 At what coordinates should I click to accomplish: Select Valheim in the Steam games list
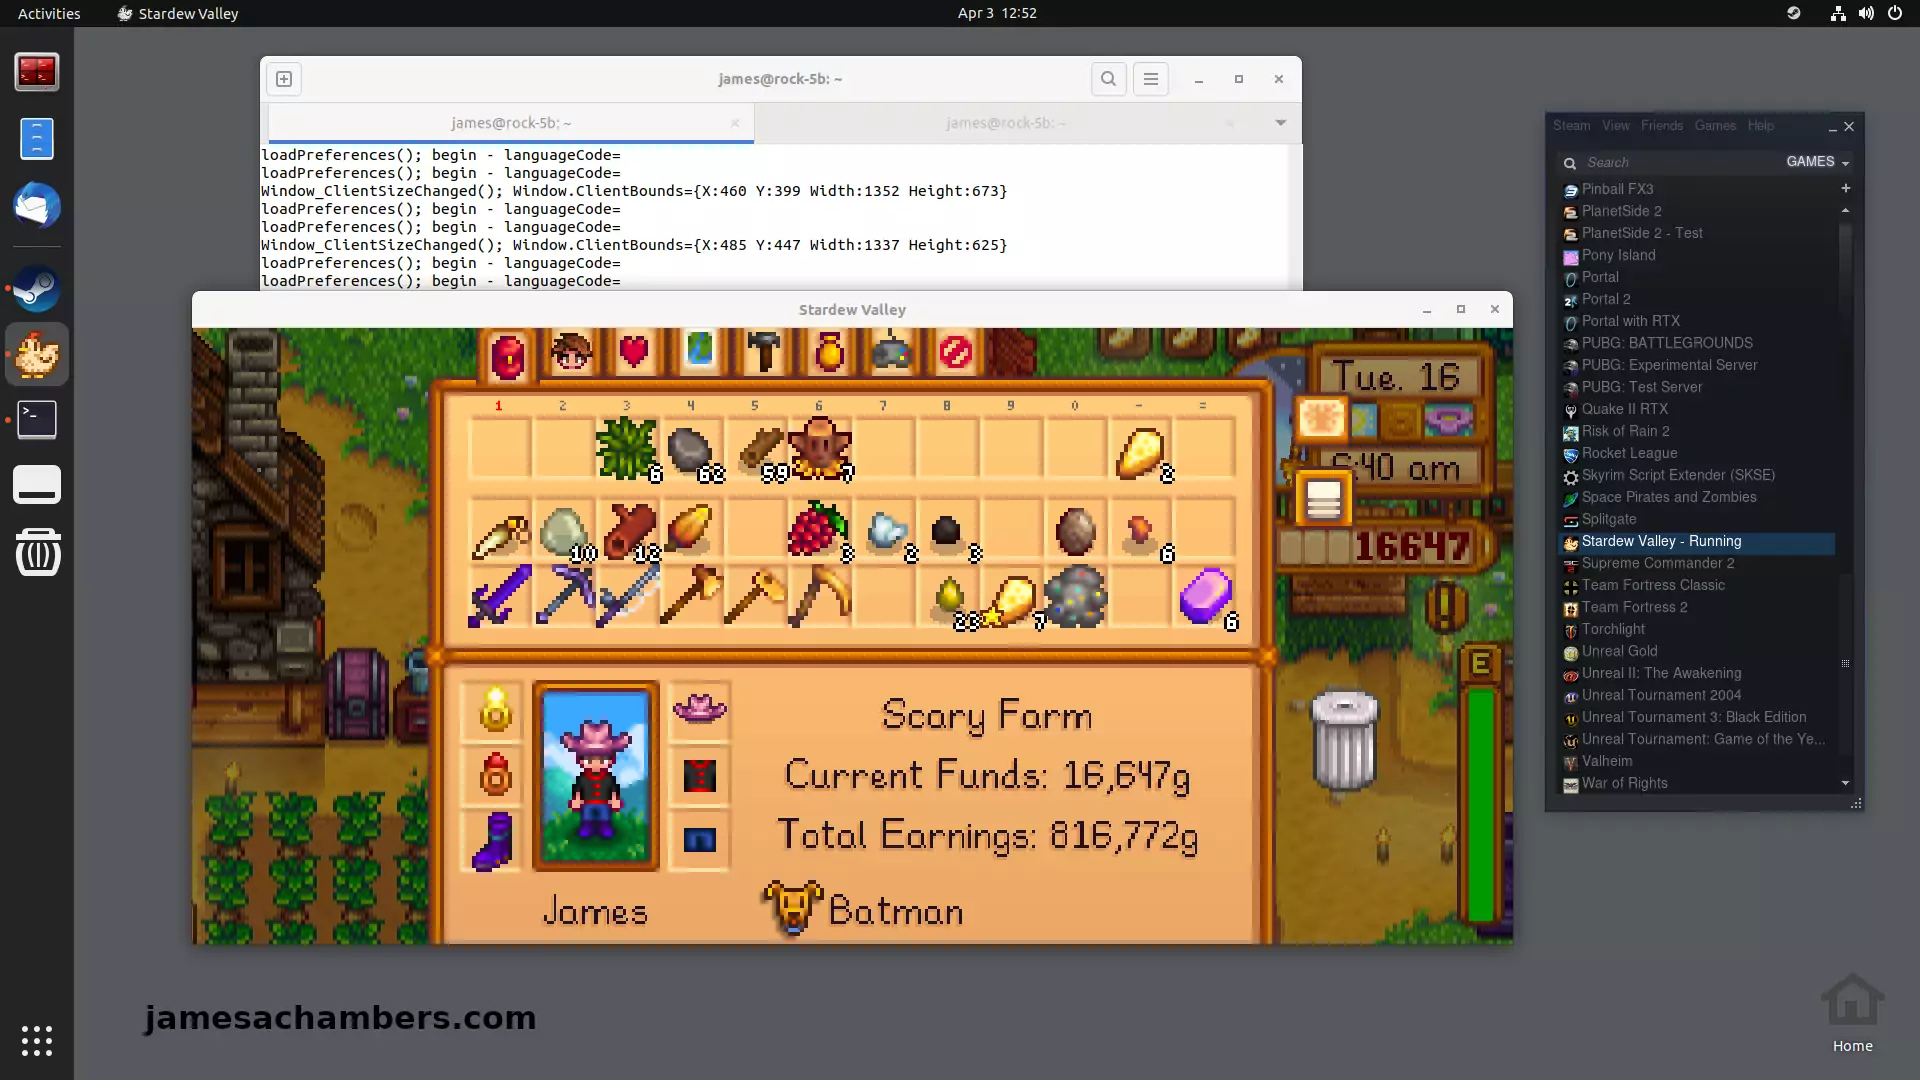point(1605,761)
